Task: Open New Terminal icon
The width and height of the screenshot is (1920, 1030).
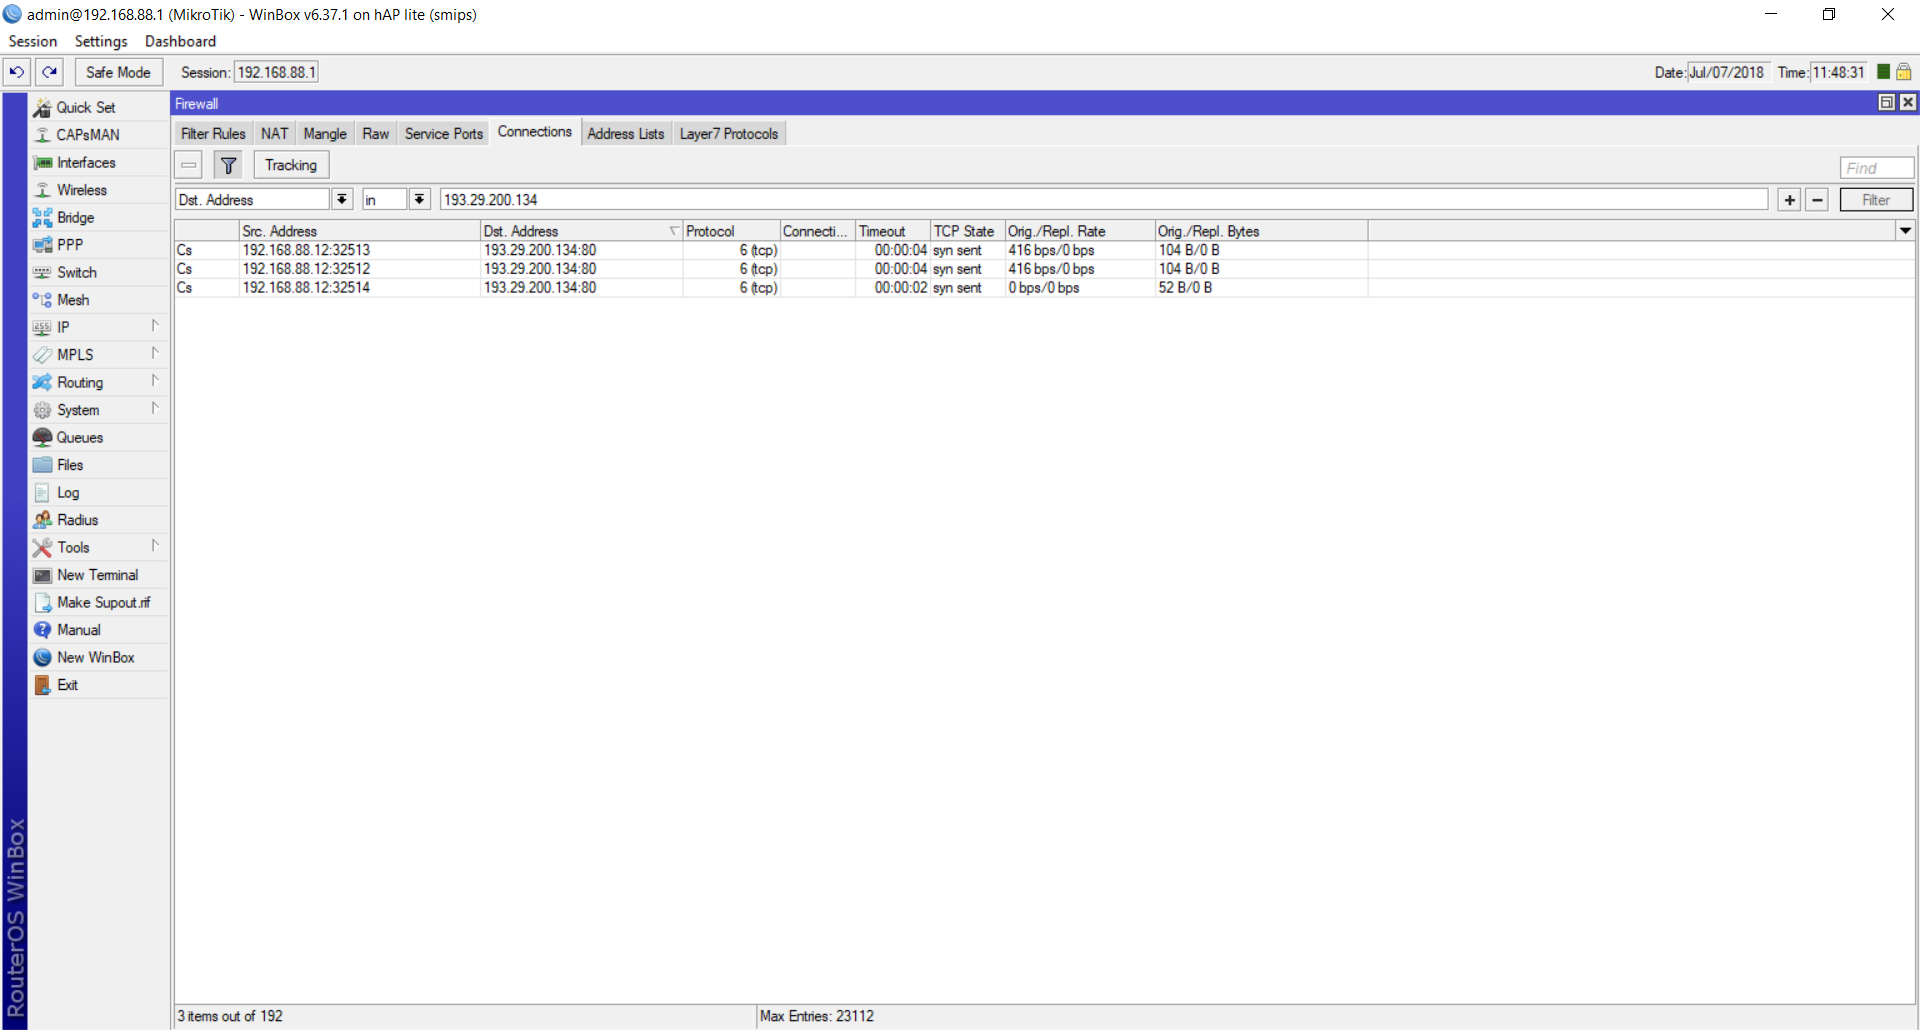Action: click(x=42, y=575)
